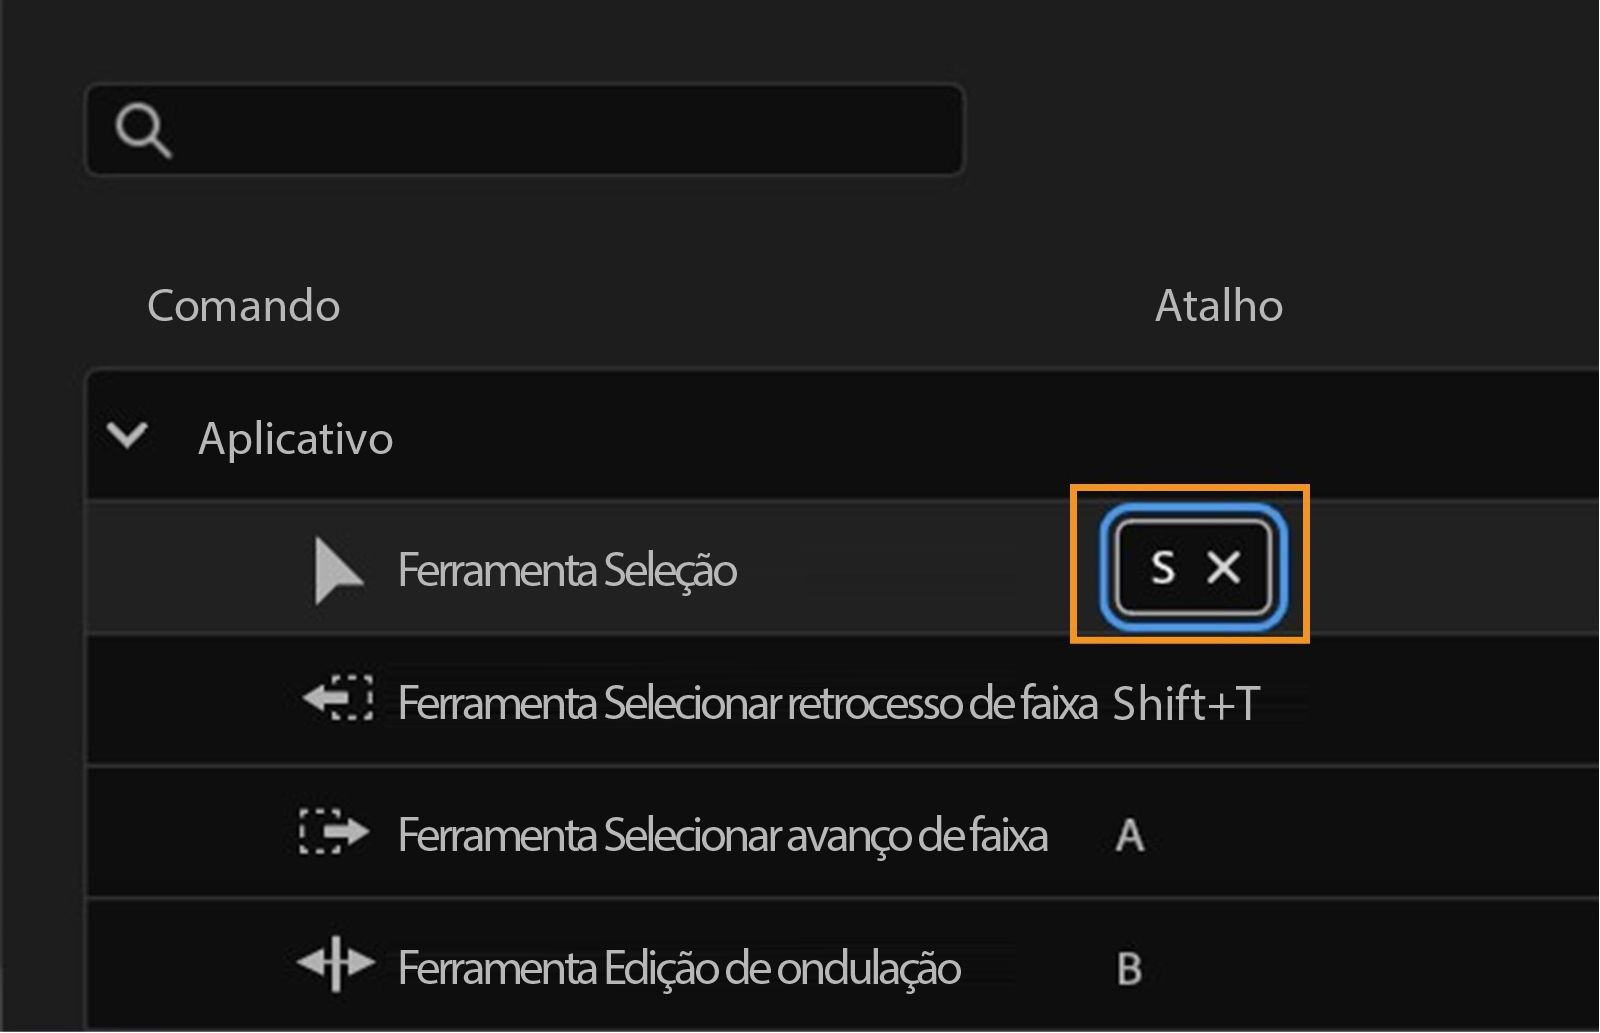1600x1033 pixels.
Task: Click the Comando column header
Action: 243,306
